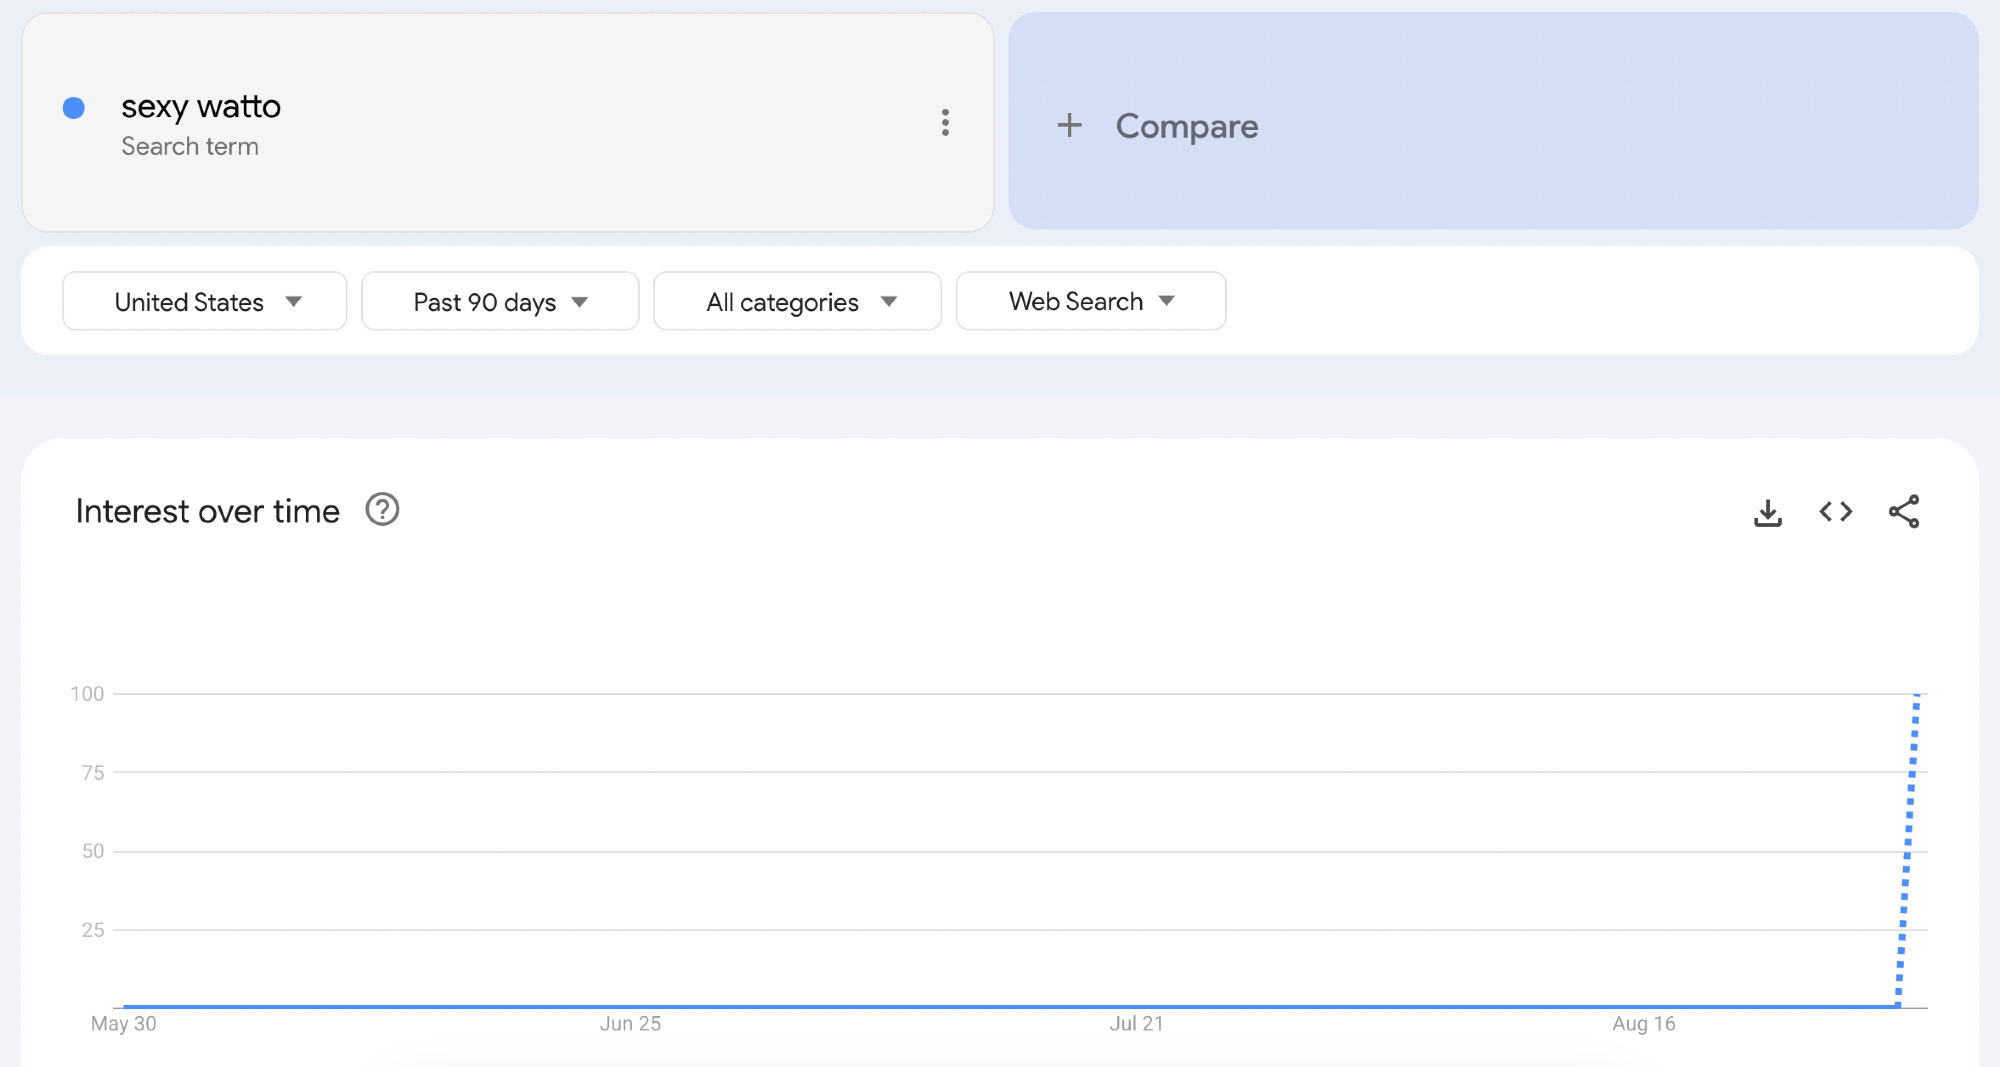2000x1067 pixels.
Task: Open the help icon next to Interest over time
Action: click(x=382, y=510)
